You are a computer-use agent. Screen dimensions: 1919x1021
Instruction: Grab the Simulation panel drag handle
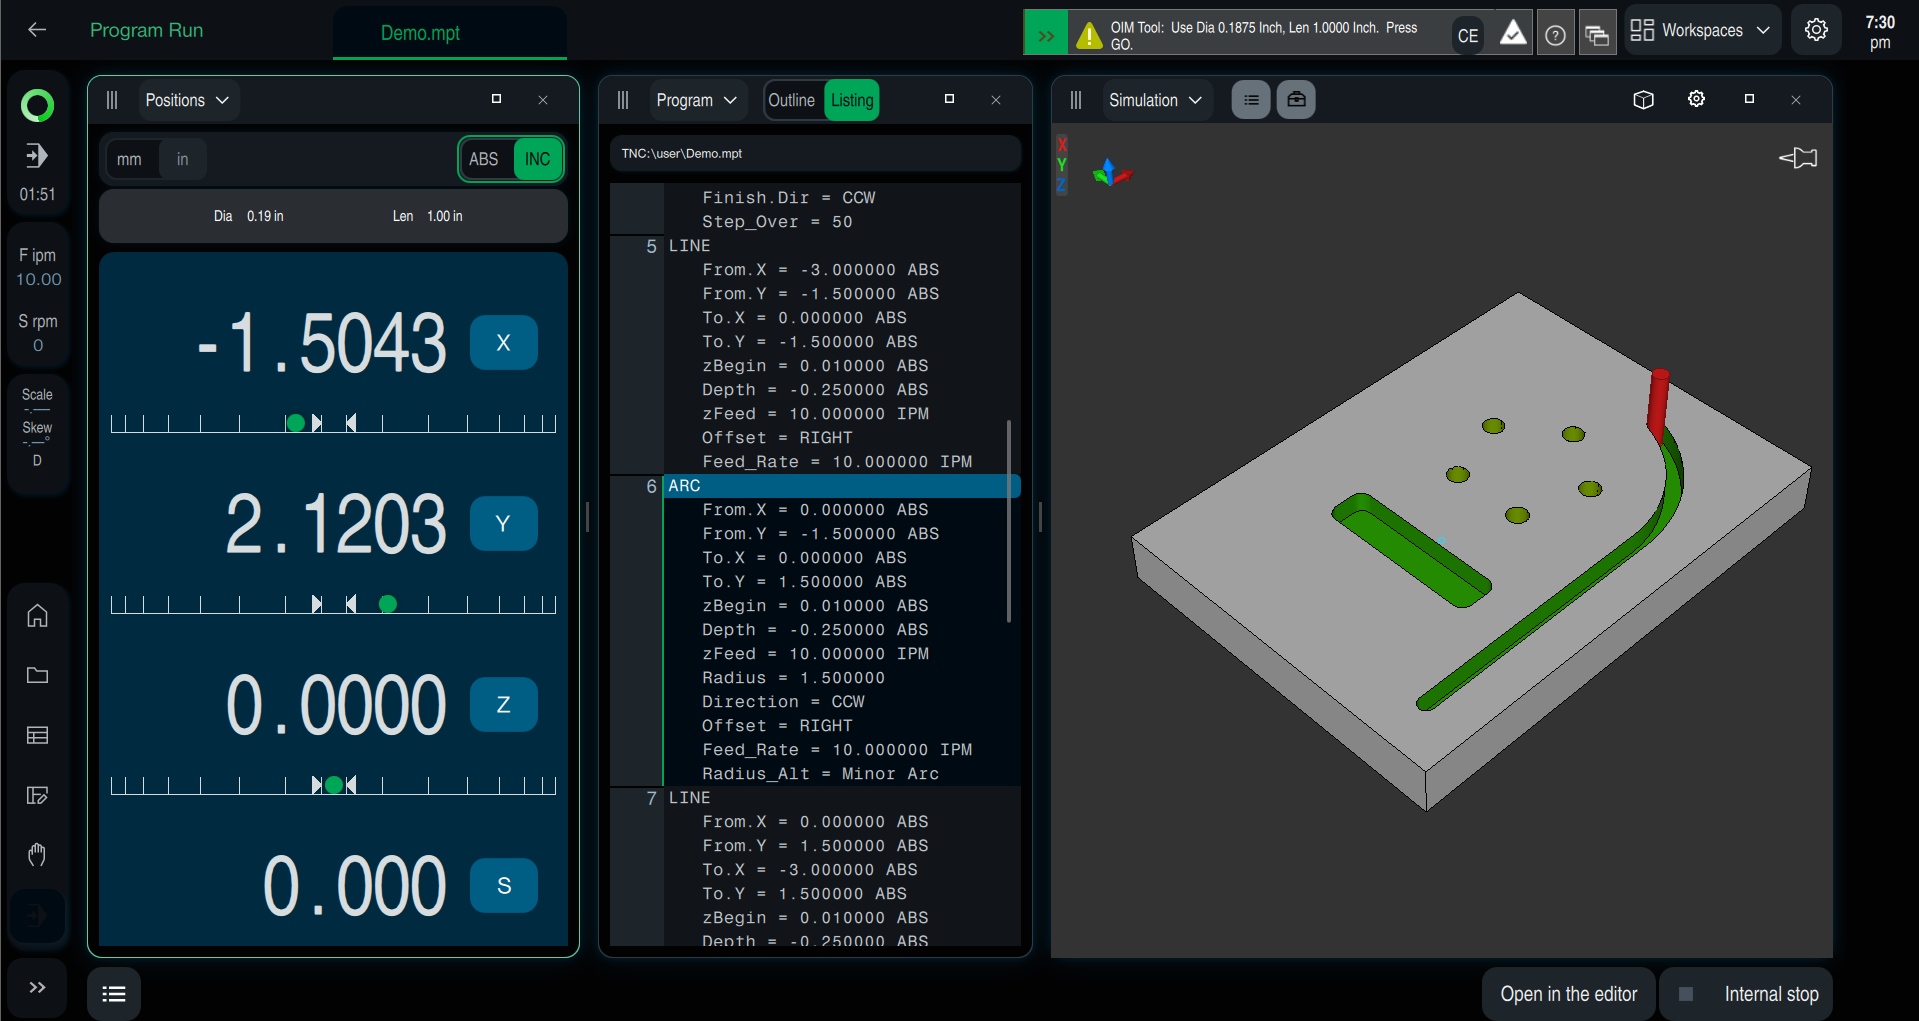[x=1076, y=100]
